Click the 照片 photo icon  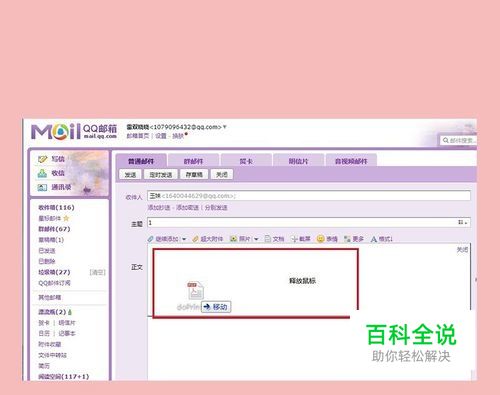pyautogui.click(x=233, y=239)
